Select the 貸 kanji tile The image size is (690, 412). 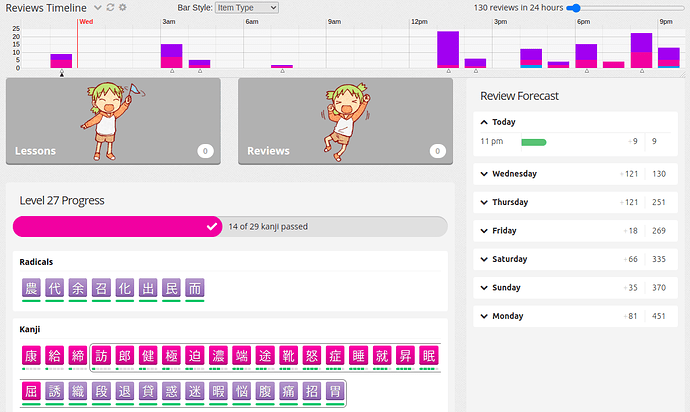[148, 391]
